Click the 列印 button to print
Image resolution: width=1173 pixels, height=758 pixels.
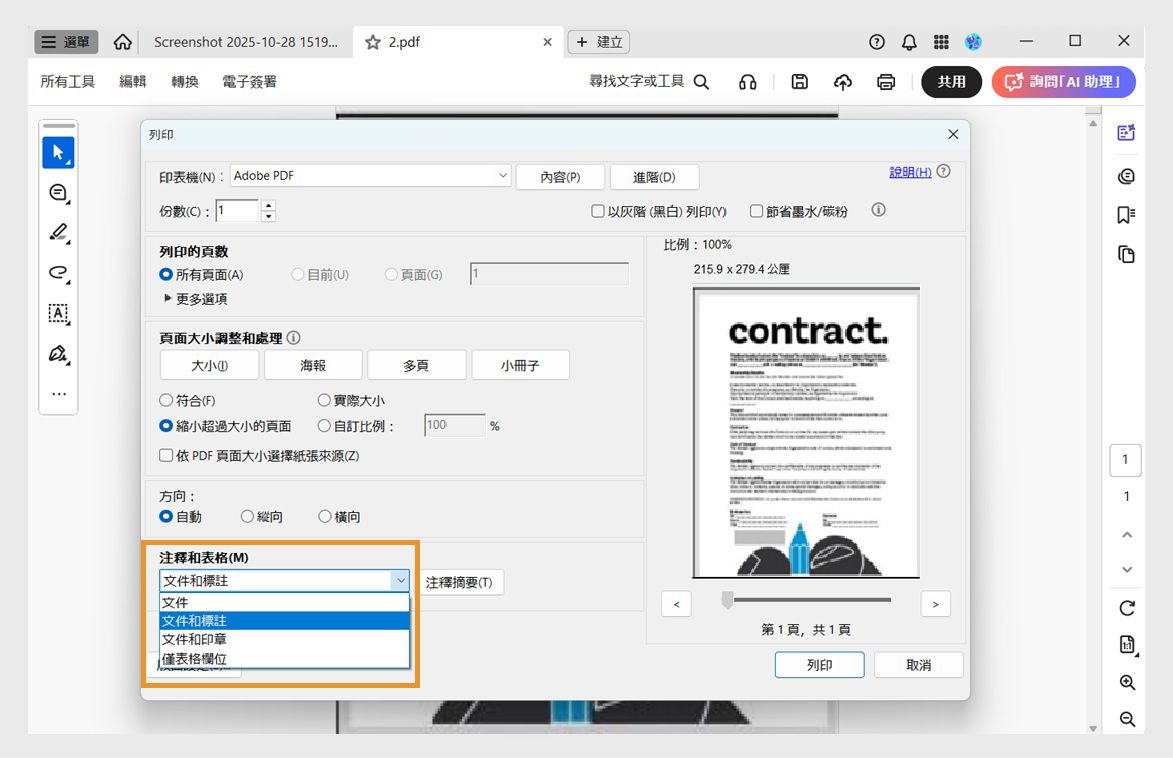(x=819, y=664)
